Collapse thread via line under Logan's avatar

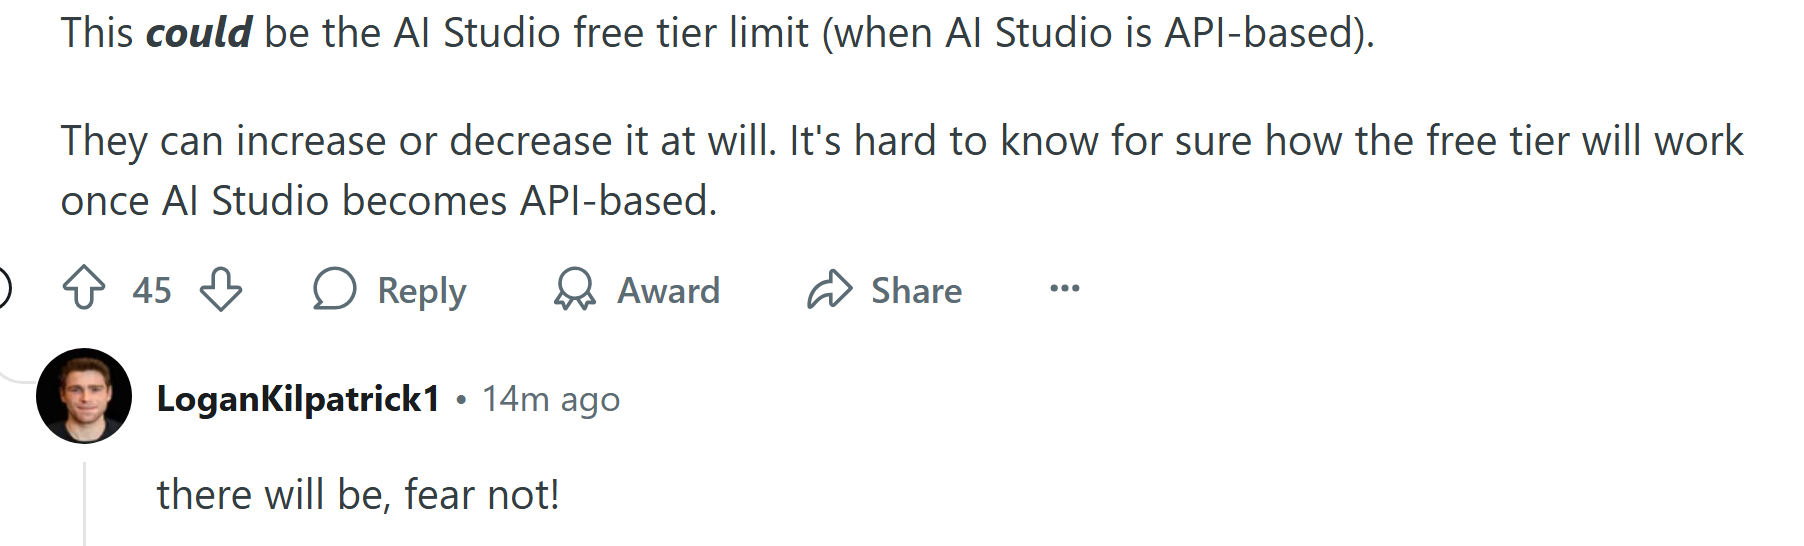coord(84,504)
